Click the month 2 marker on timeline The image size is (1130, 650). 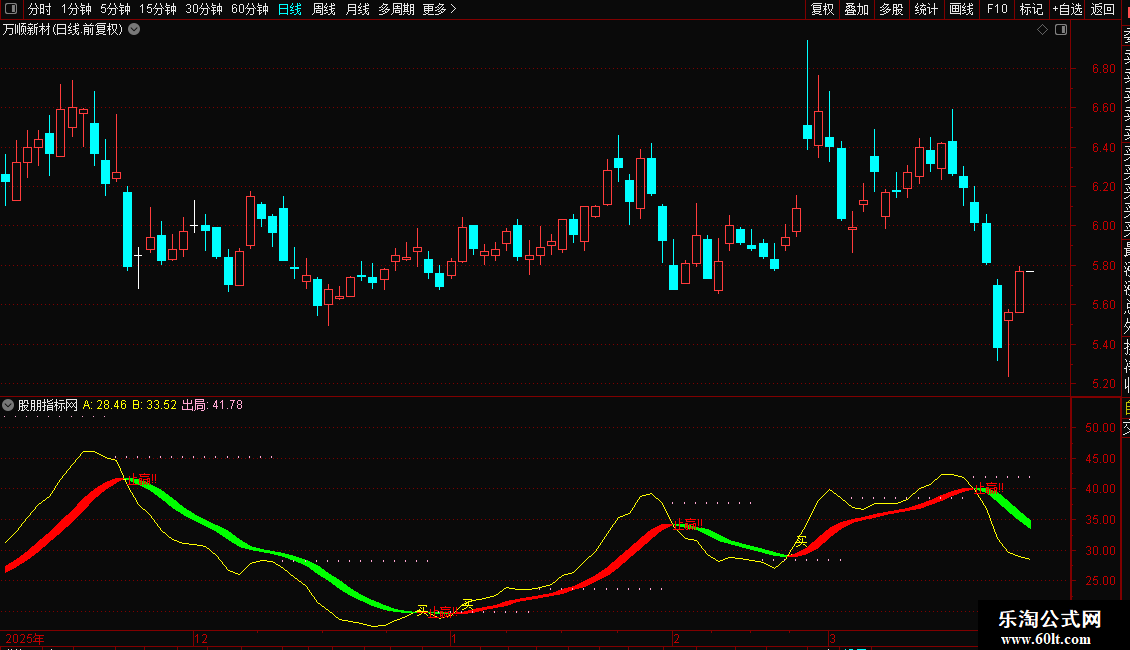pyautogui.click(x=677, y=638)
